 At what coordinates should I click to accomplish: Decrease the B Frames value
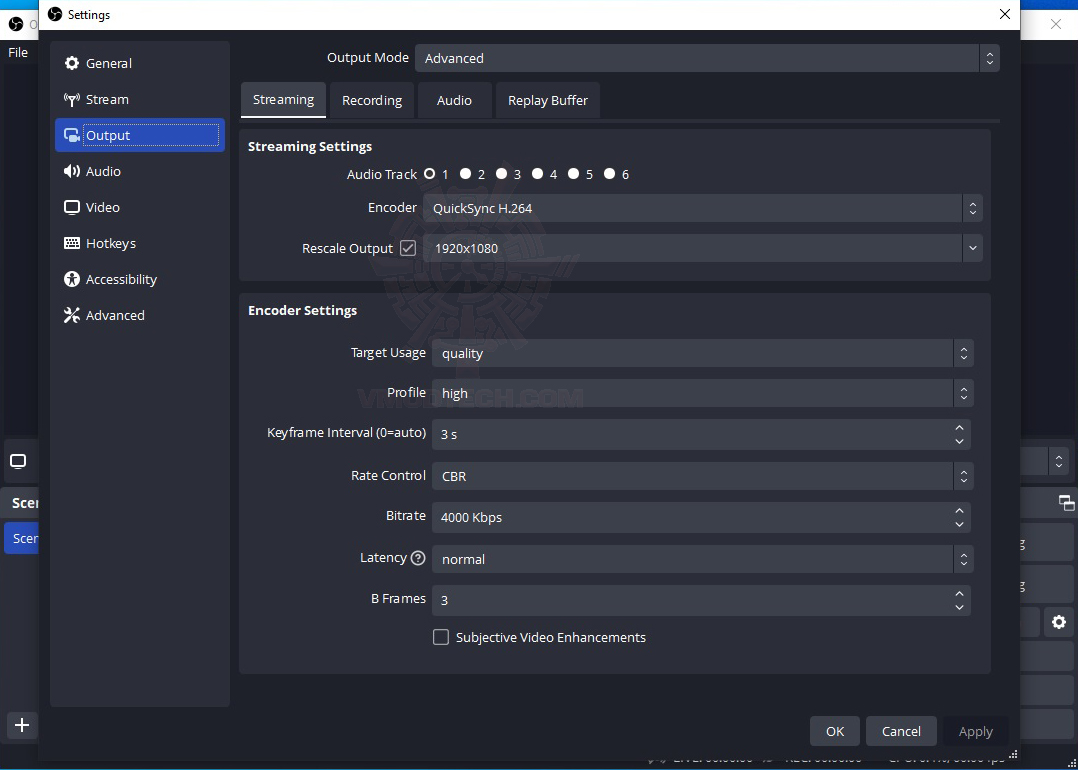960,608
